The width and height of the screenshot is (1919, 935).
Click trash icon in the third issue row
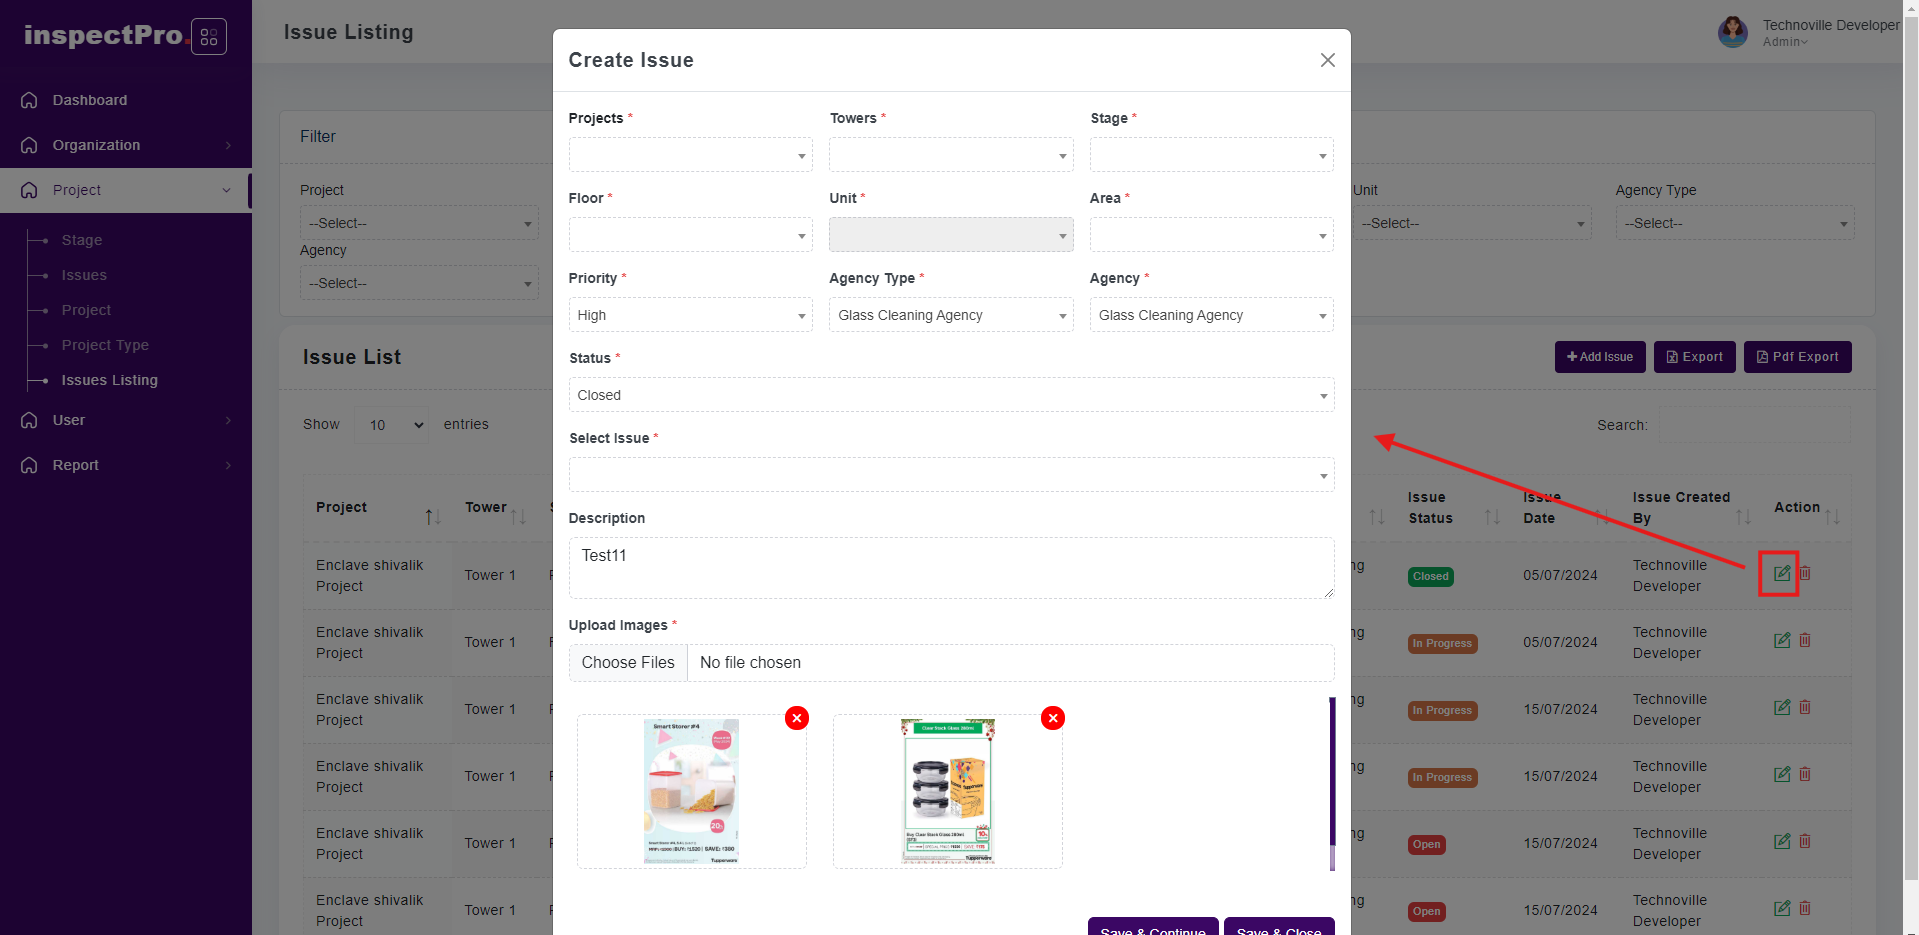click(x=1805, y=707)
